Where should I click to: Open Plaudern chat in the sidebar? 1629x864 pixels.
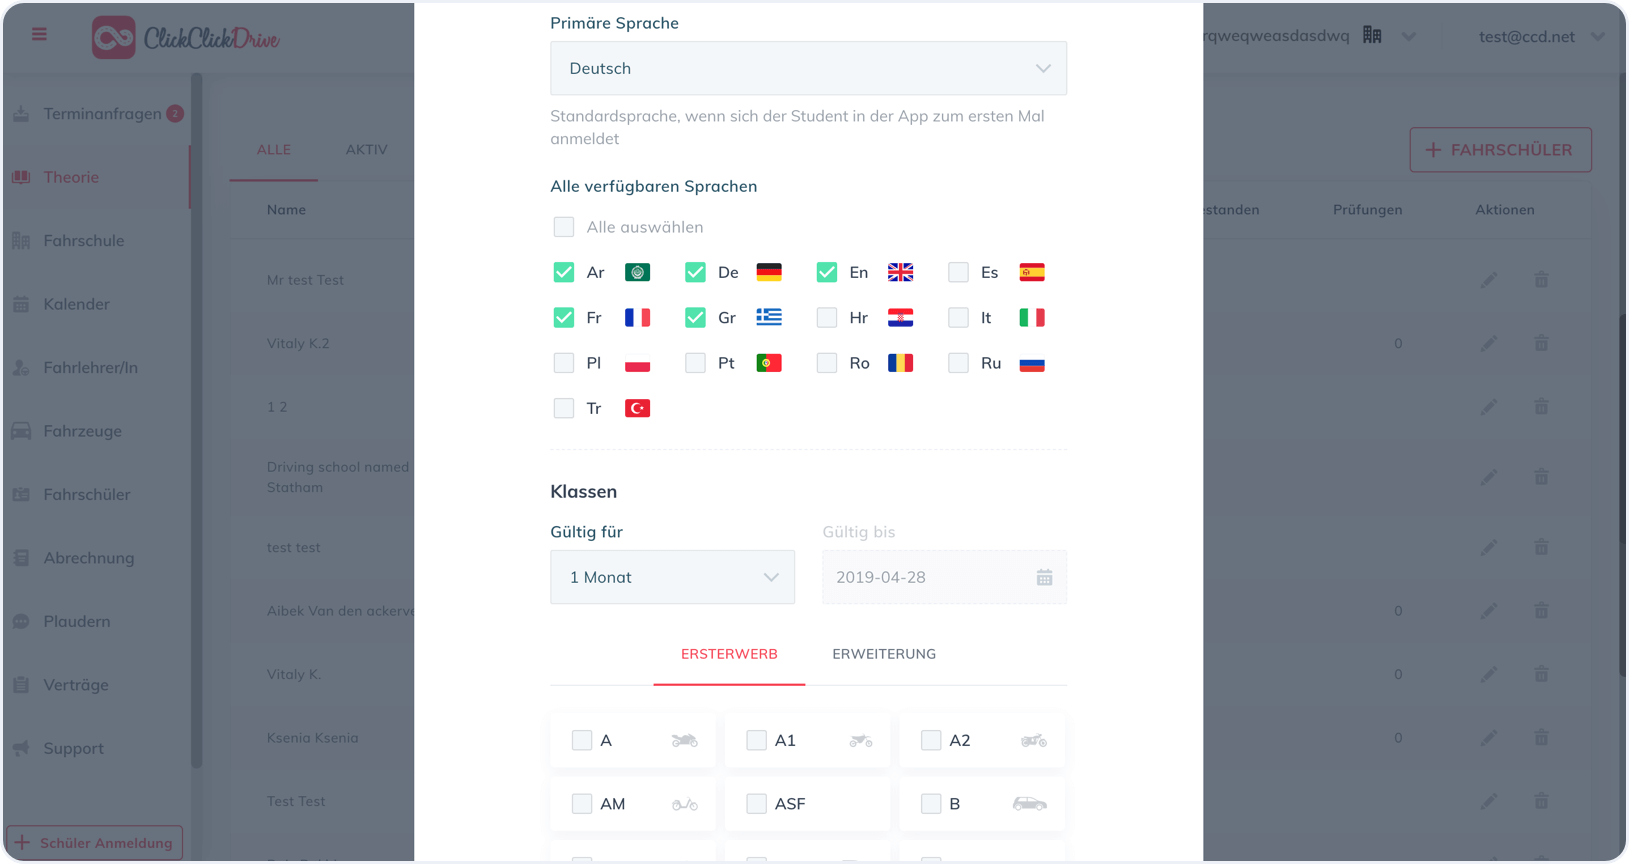tap(76, 622)
